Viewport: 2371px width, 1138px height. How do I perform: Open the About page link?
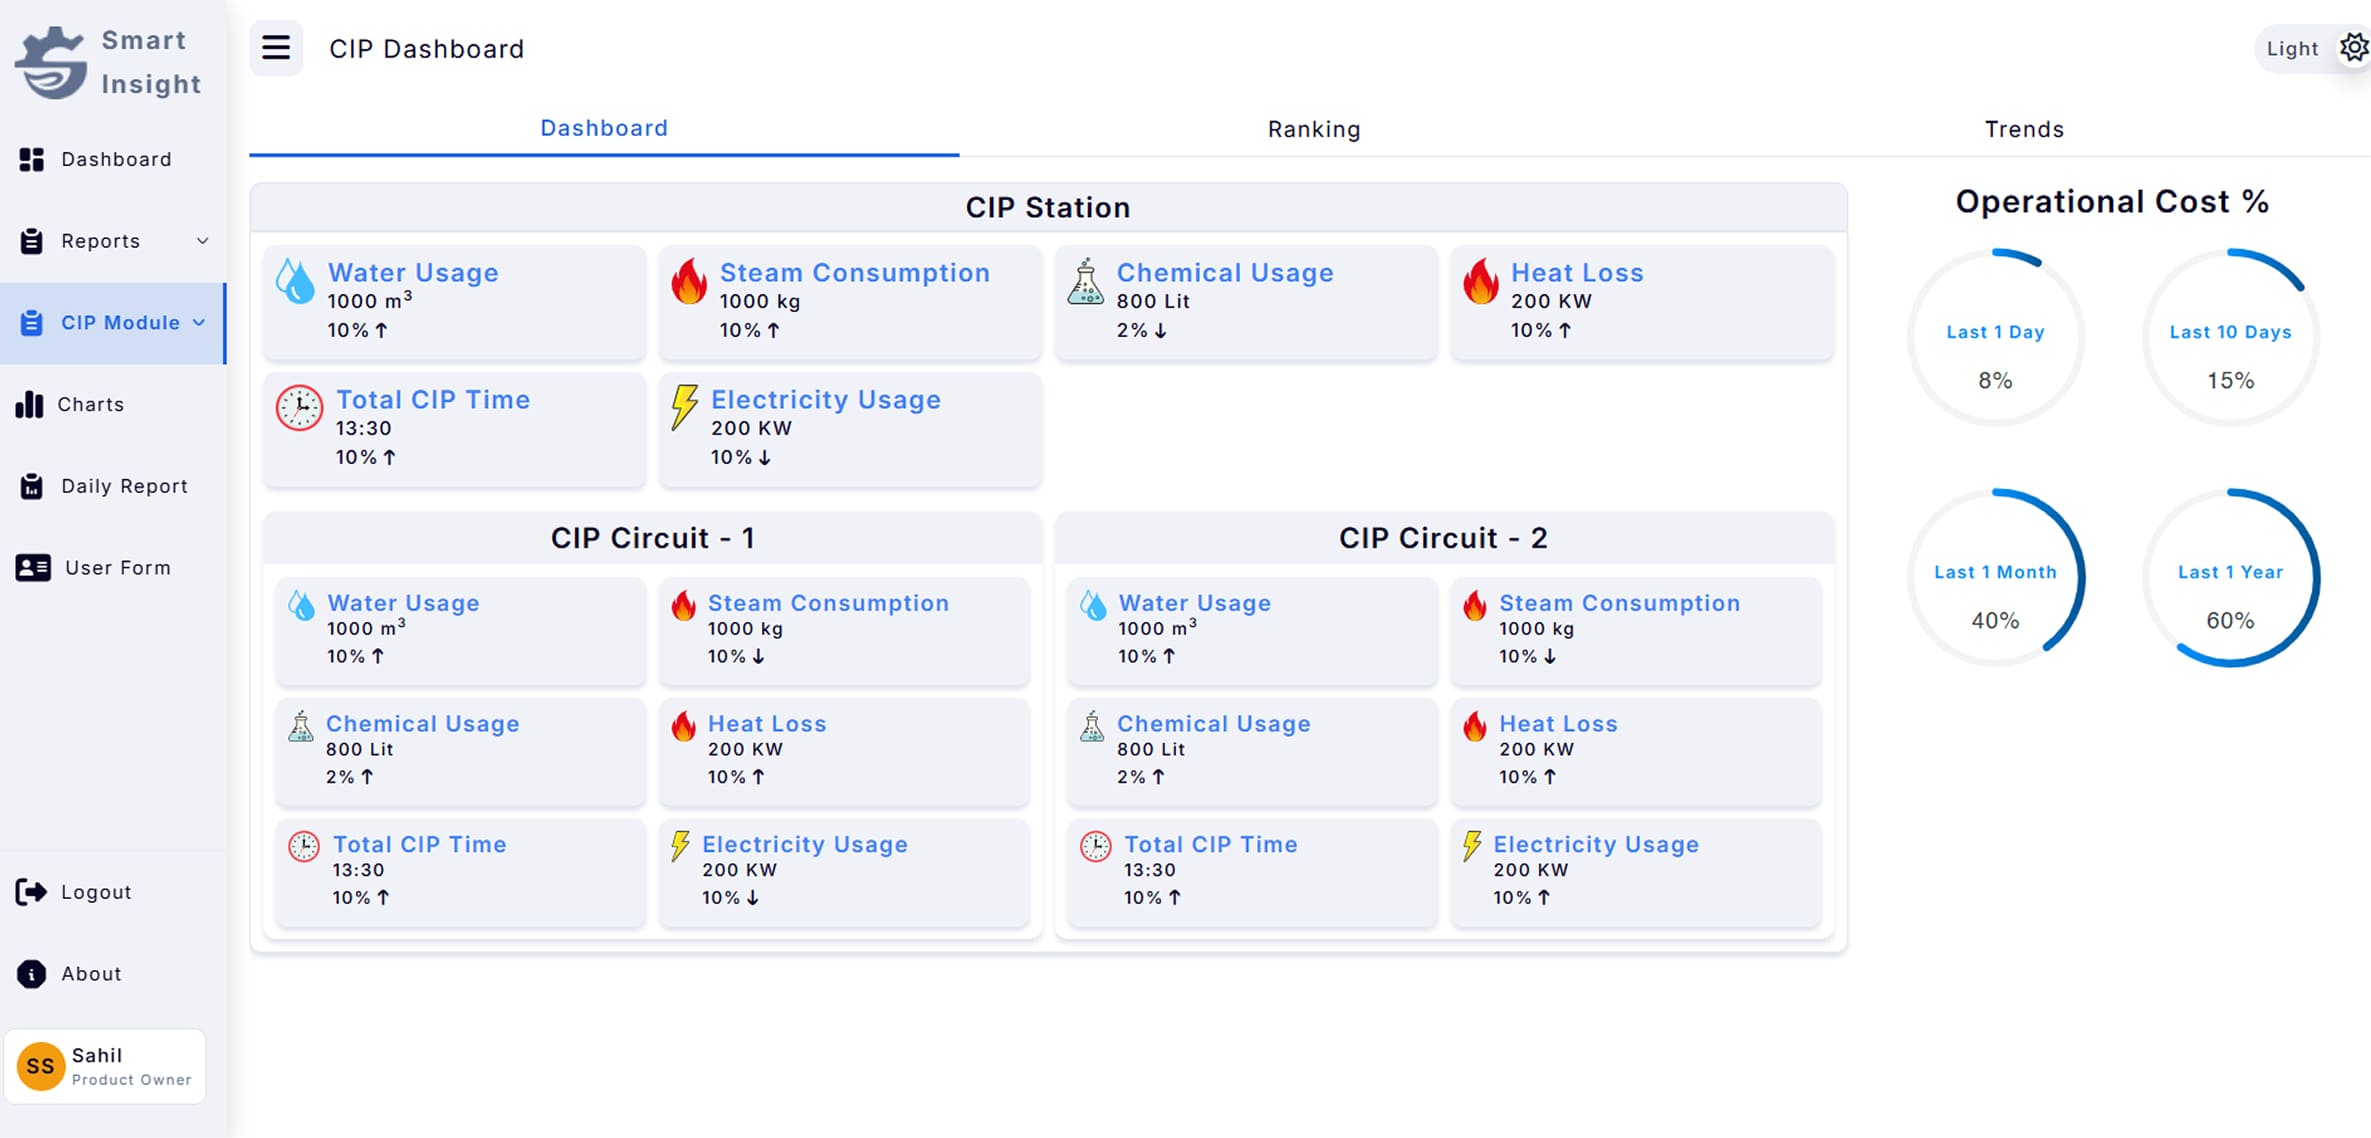pyautogui.click(x=90, y=974)
